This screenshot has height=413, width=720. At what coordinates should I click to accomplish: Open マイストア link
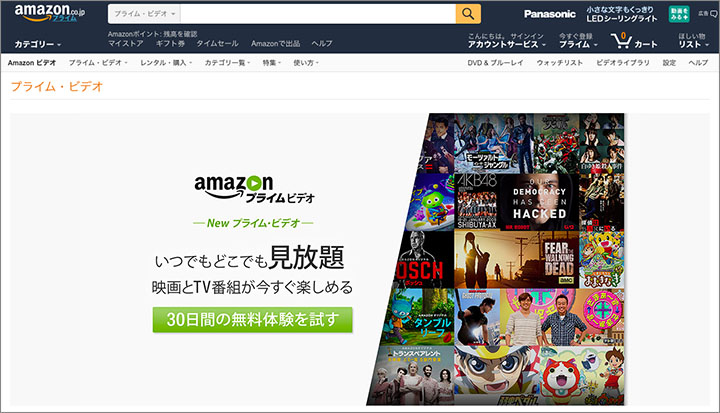[125, 43]
